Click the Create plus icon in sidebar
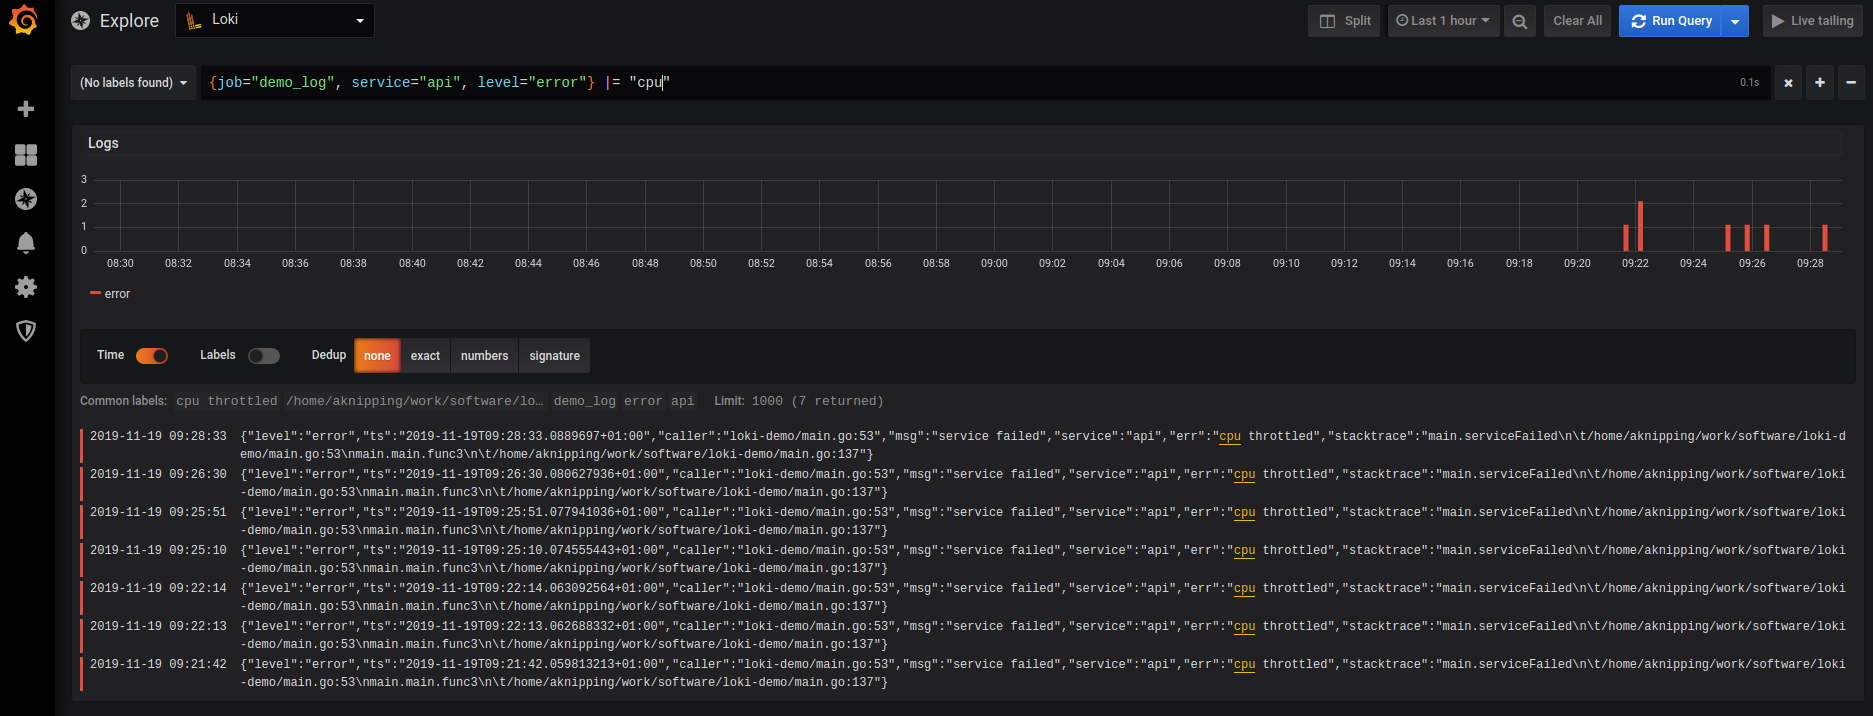The image size is (1873, 716). [x=26, y=109]
